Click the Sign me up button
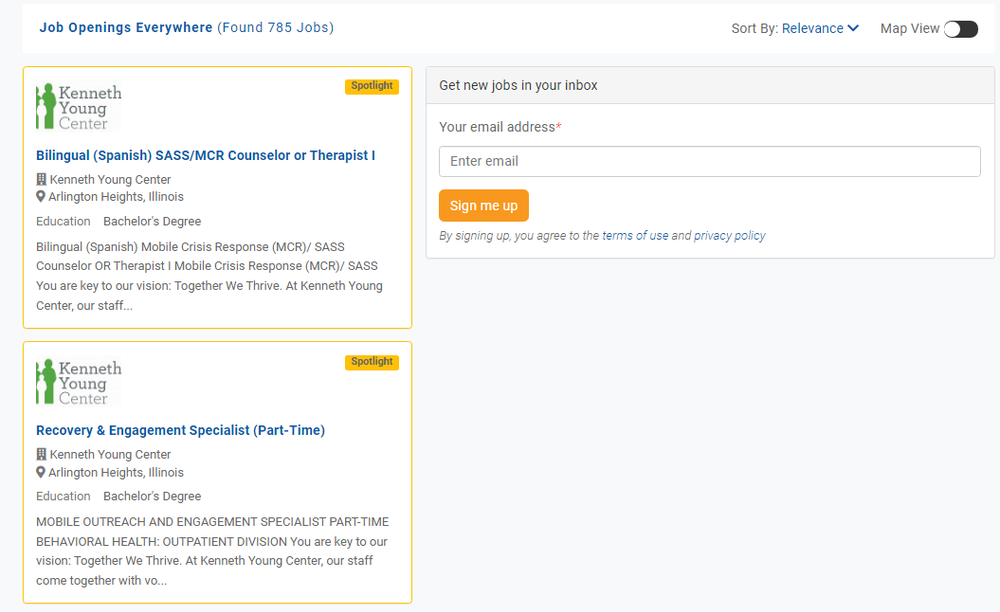The height and width of the screenshot is (612, 1000). 483,205
